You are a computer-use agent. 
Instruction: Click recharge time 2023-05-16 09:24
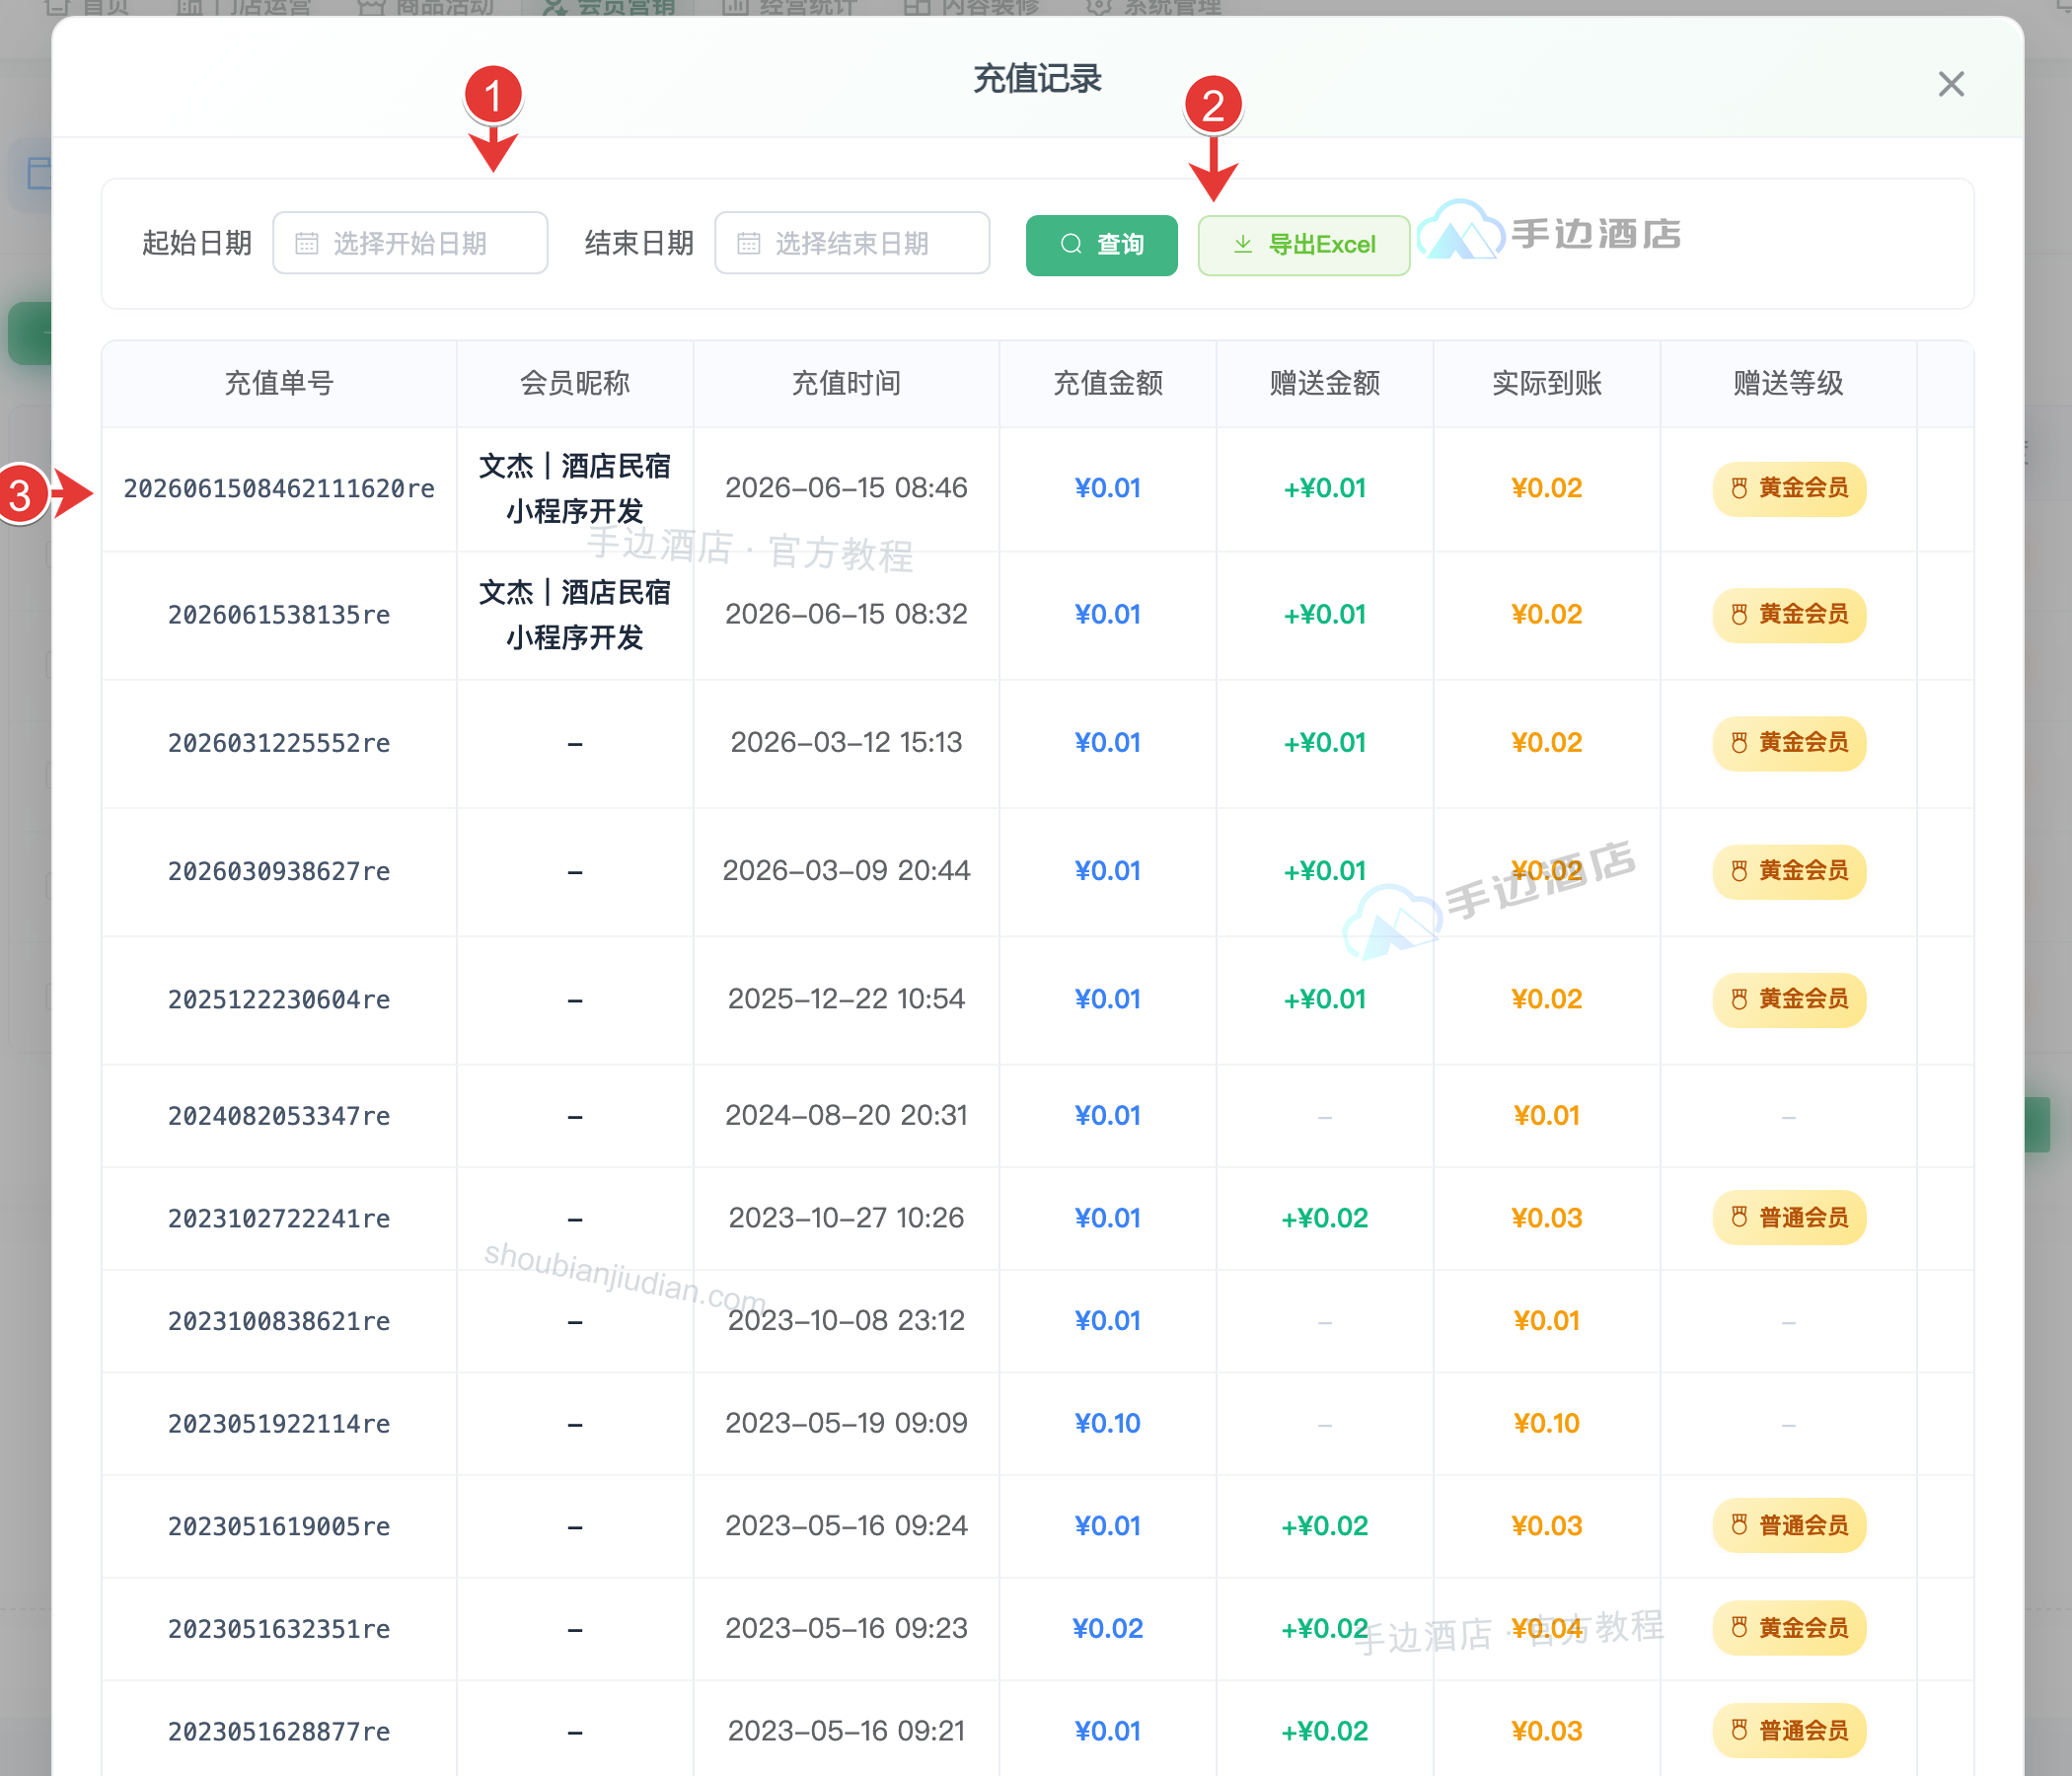pos(846,1525)
